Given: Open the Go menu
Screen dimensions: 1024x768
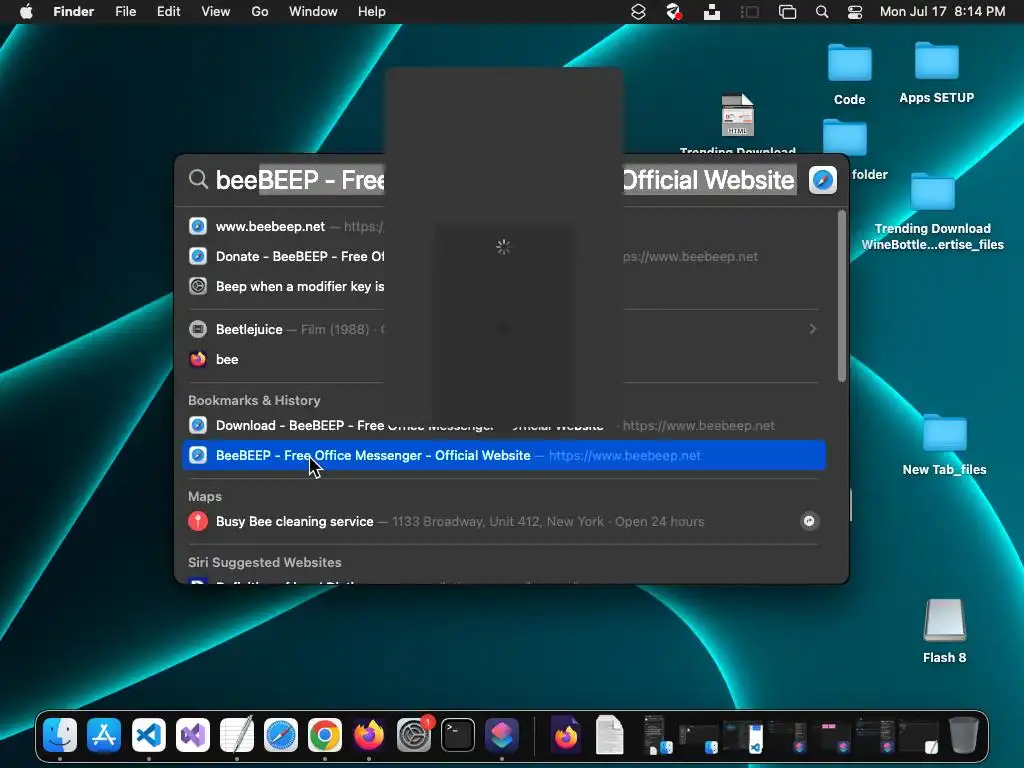Looking at the screenshot, I should point(260,12).
